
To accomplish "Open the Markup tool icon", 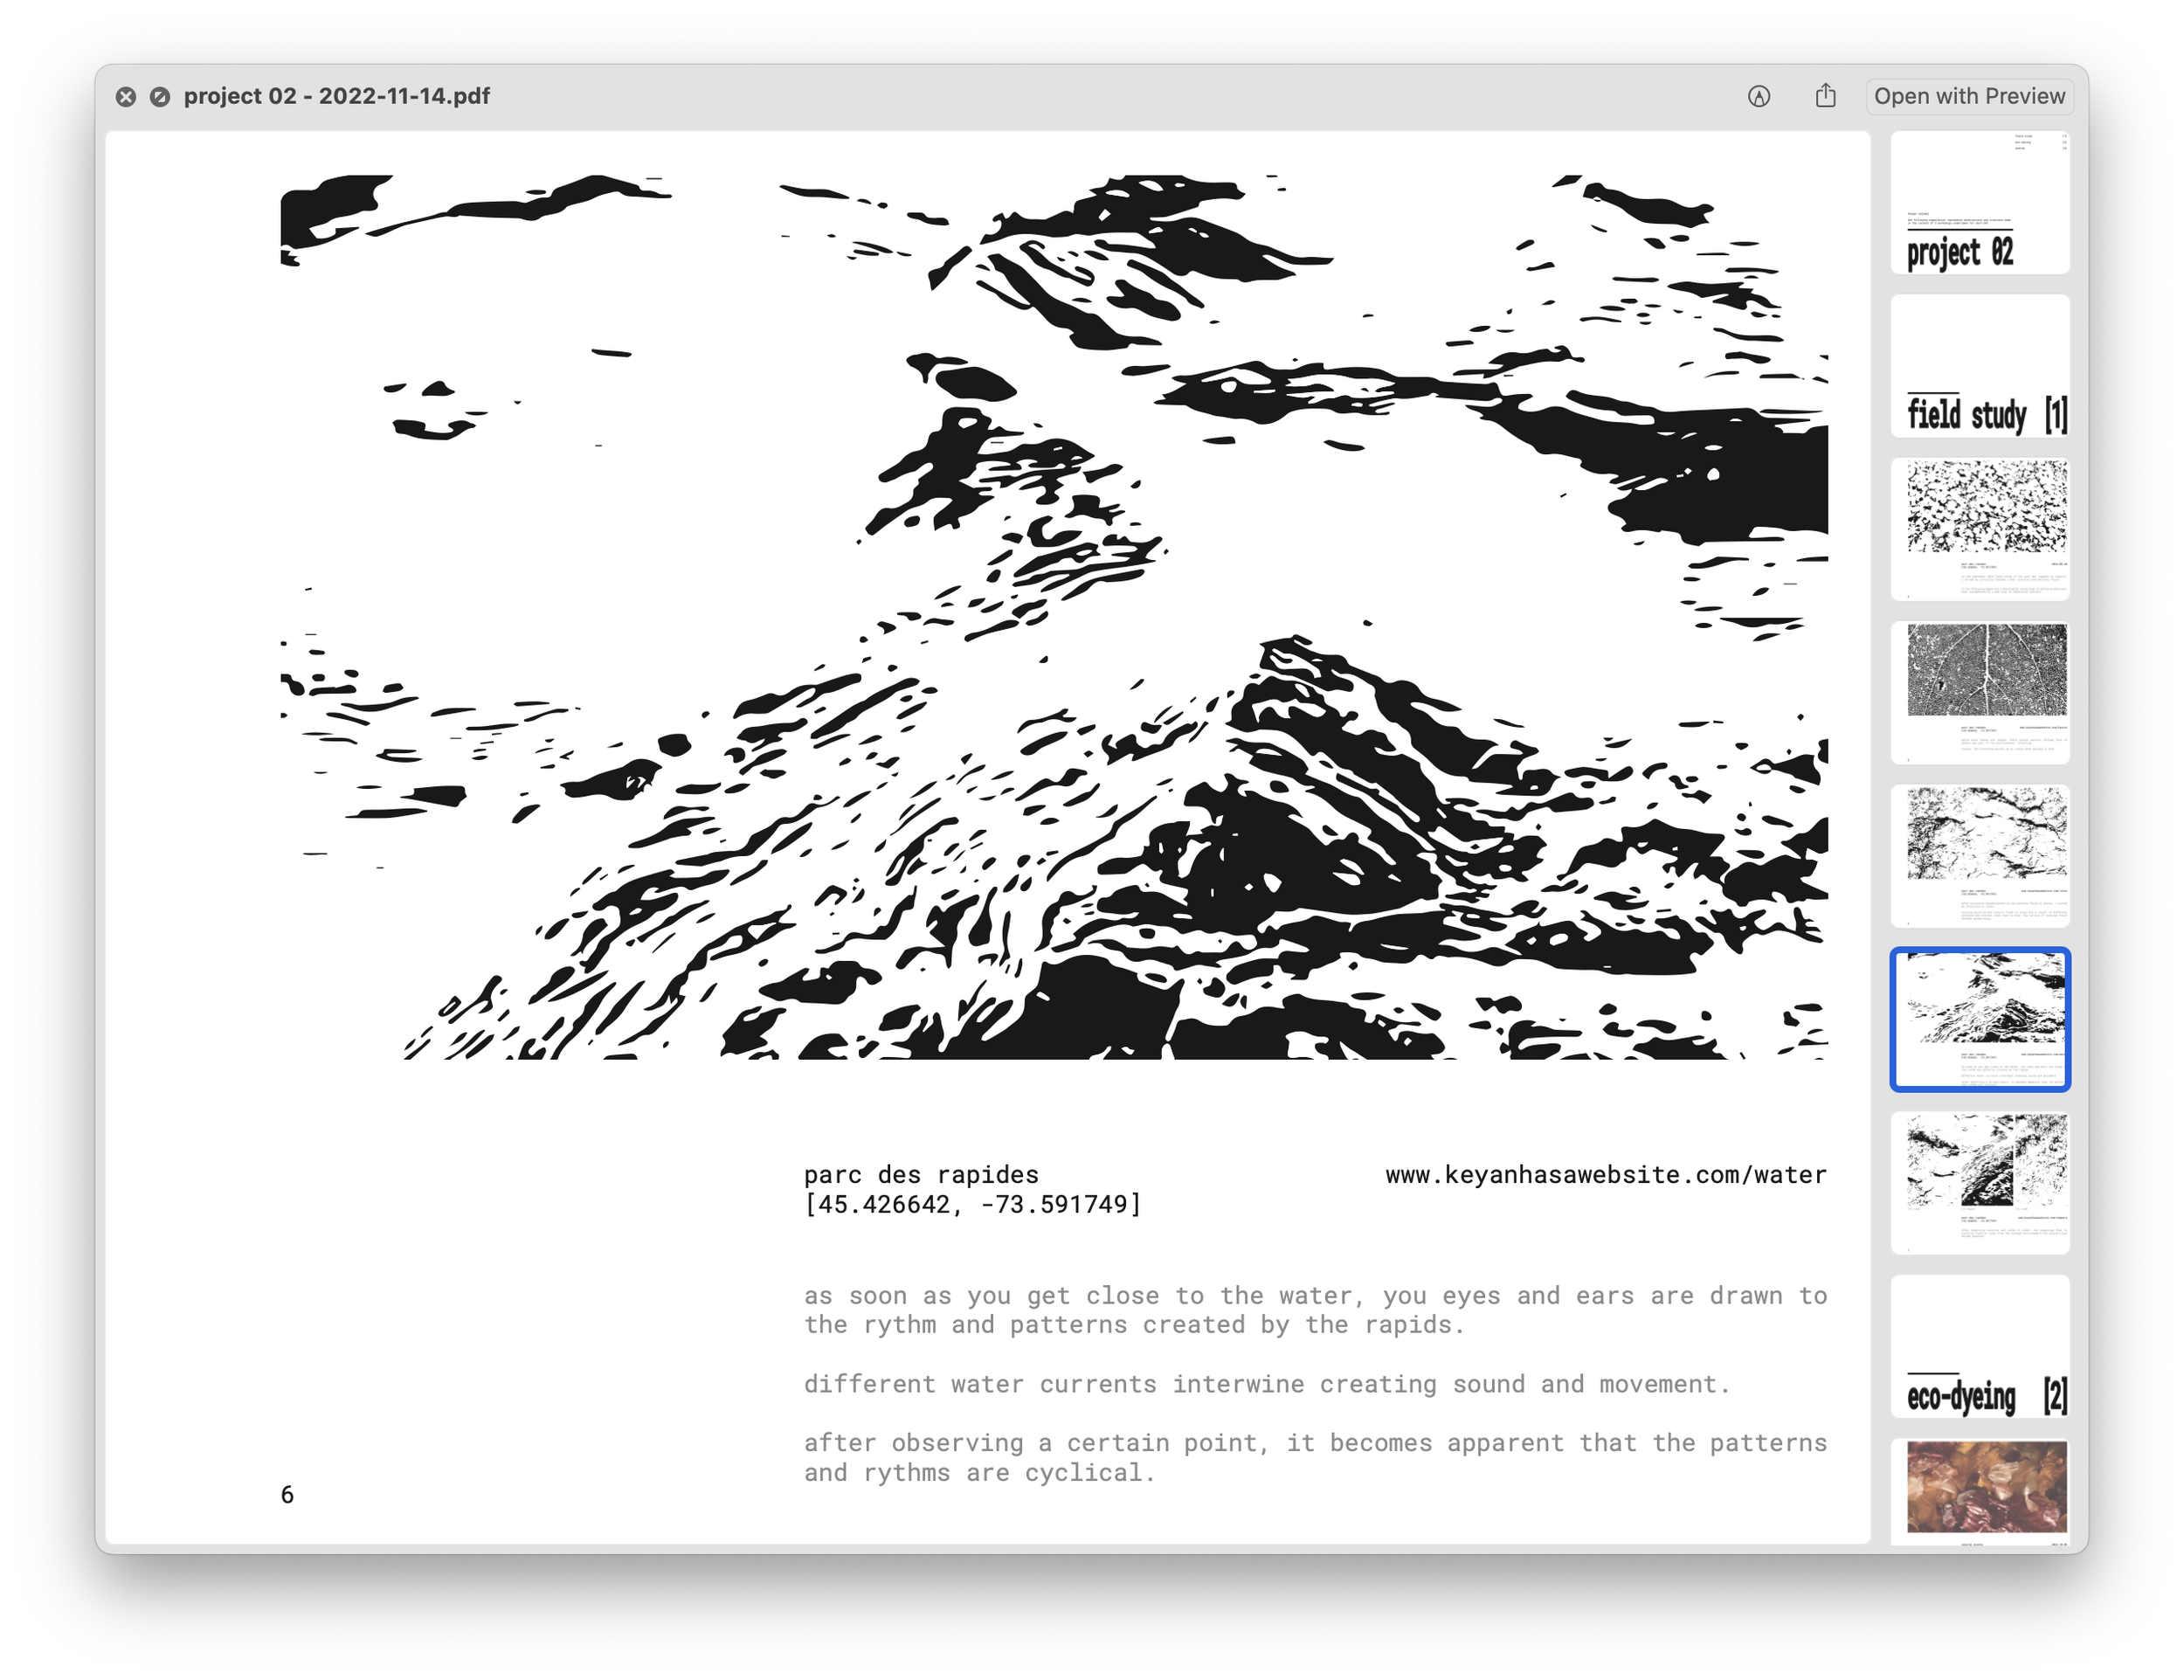I will coord(1759,97).
